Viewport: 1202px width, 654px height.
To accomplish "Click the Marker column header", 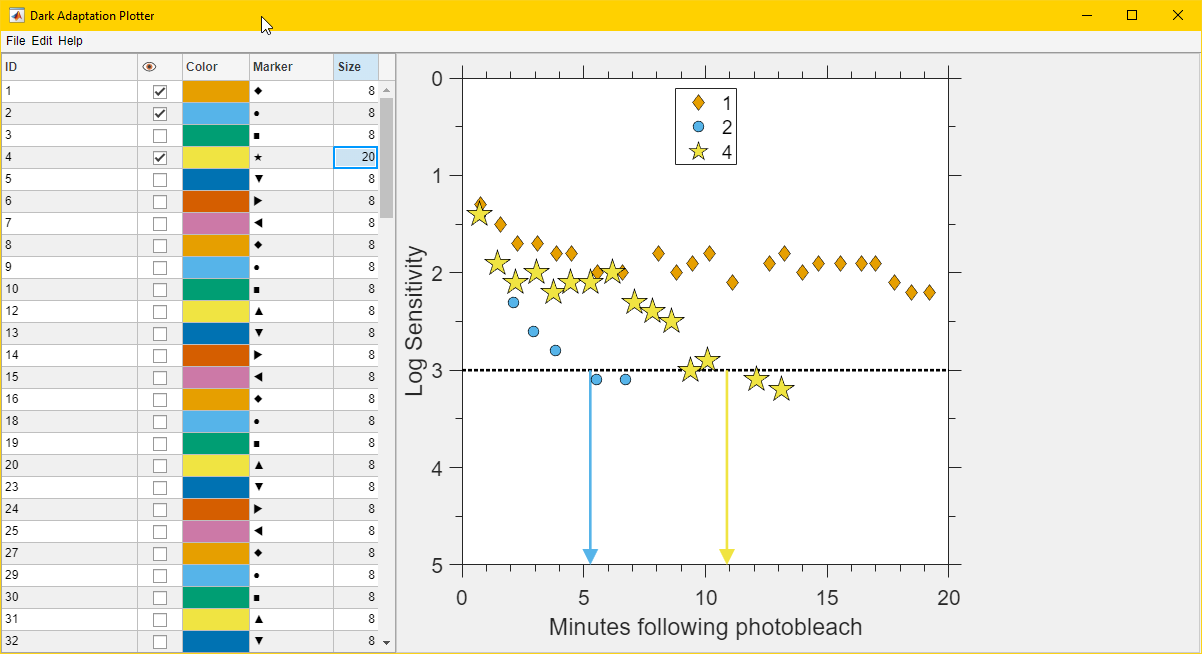I will click(291, 67).
